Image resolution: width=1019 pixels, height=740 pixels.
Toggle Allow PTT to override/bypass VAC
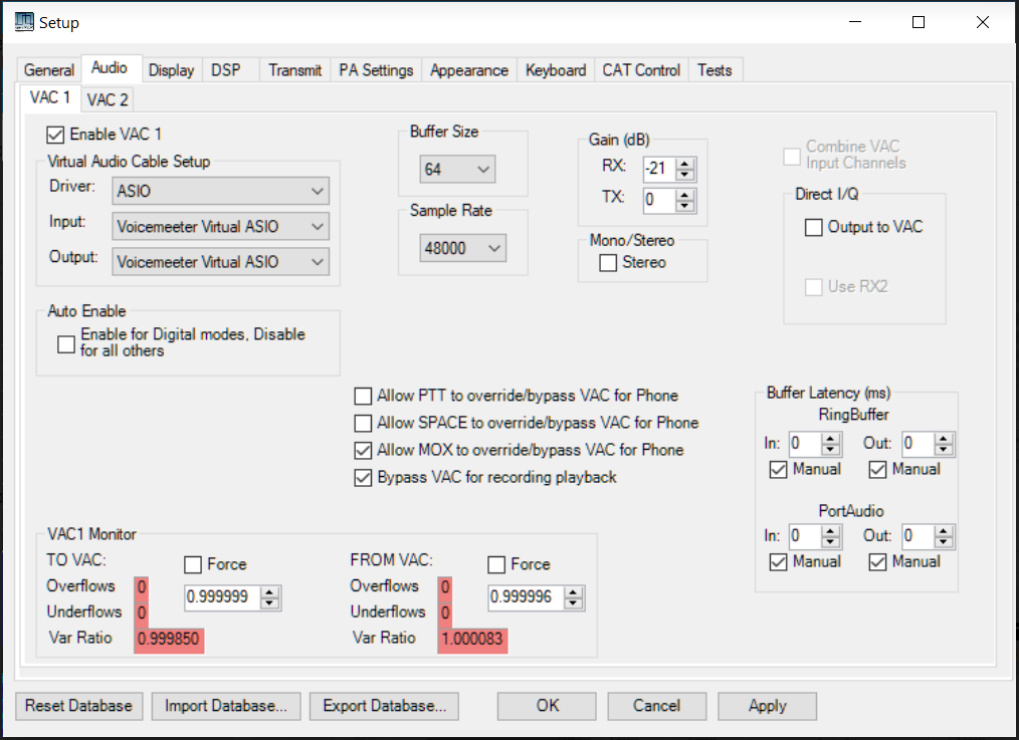point(364,396)
